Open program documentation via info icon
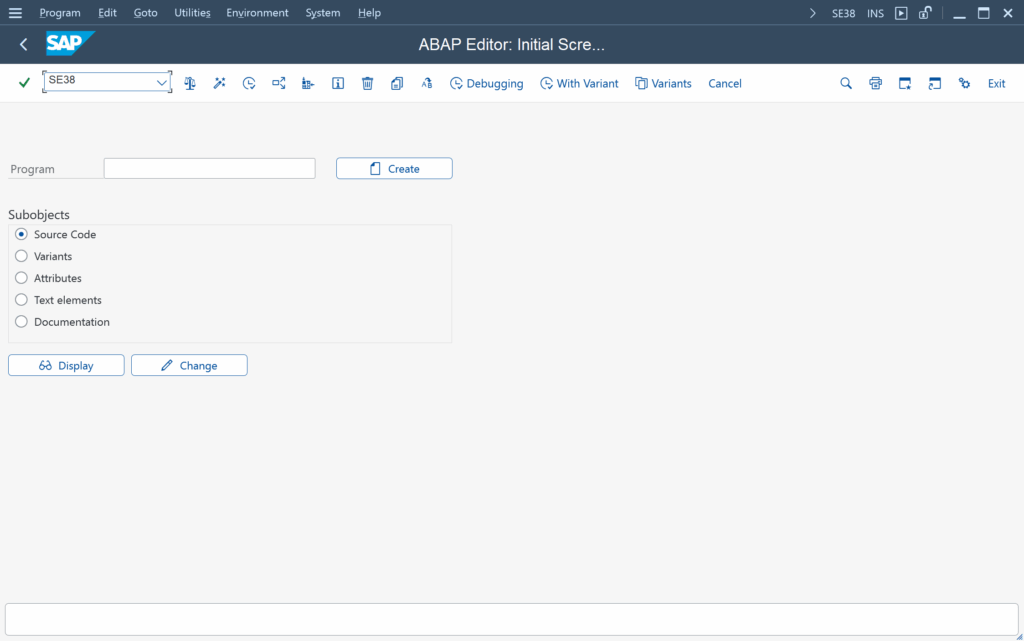1024x641 pixels. [337, 83]
